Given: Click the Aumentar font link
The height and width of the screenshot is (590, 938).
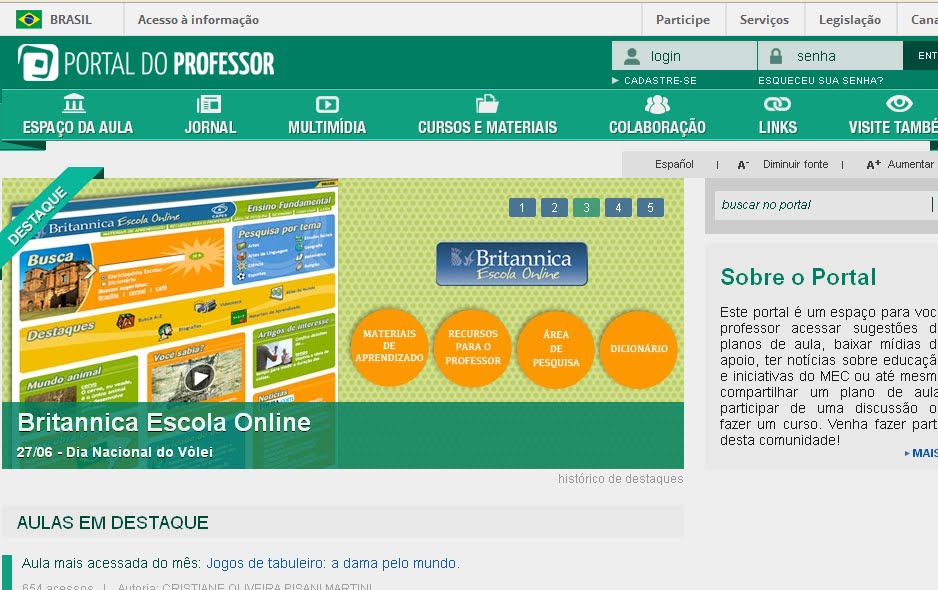Looking at the screenshot, I should [x=910, y=165].
